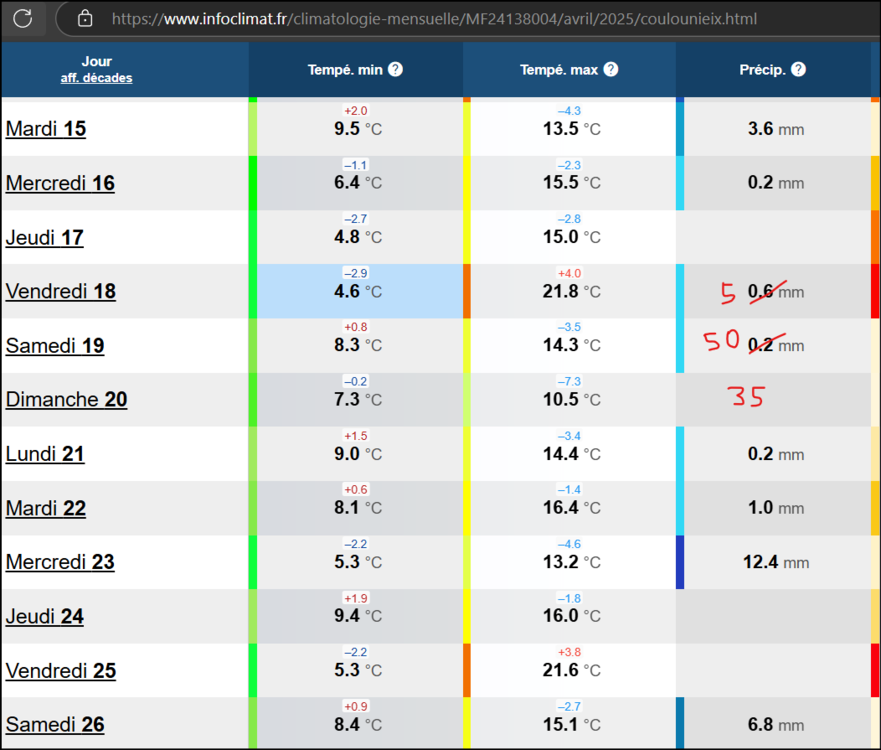This screenshot has width=881, height=750.
Task: Select 6.8 mm precipitation value
Action: (x=775, y=725)
